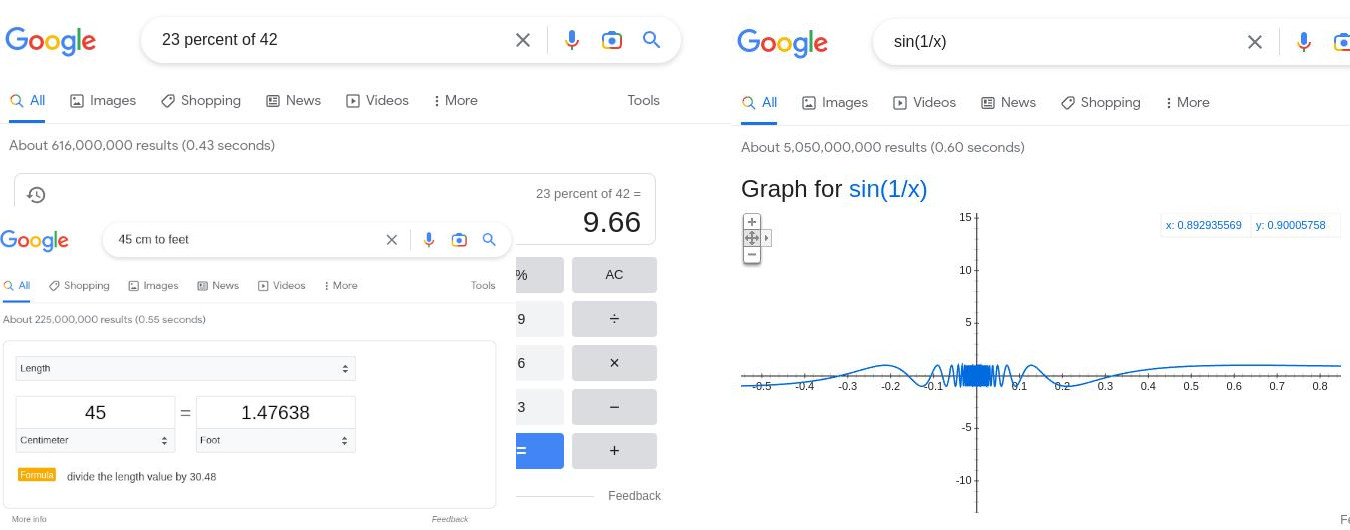
Task: Open Shopping tab under sin(1/x) search
Action: [1101, 103]
